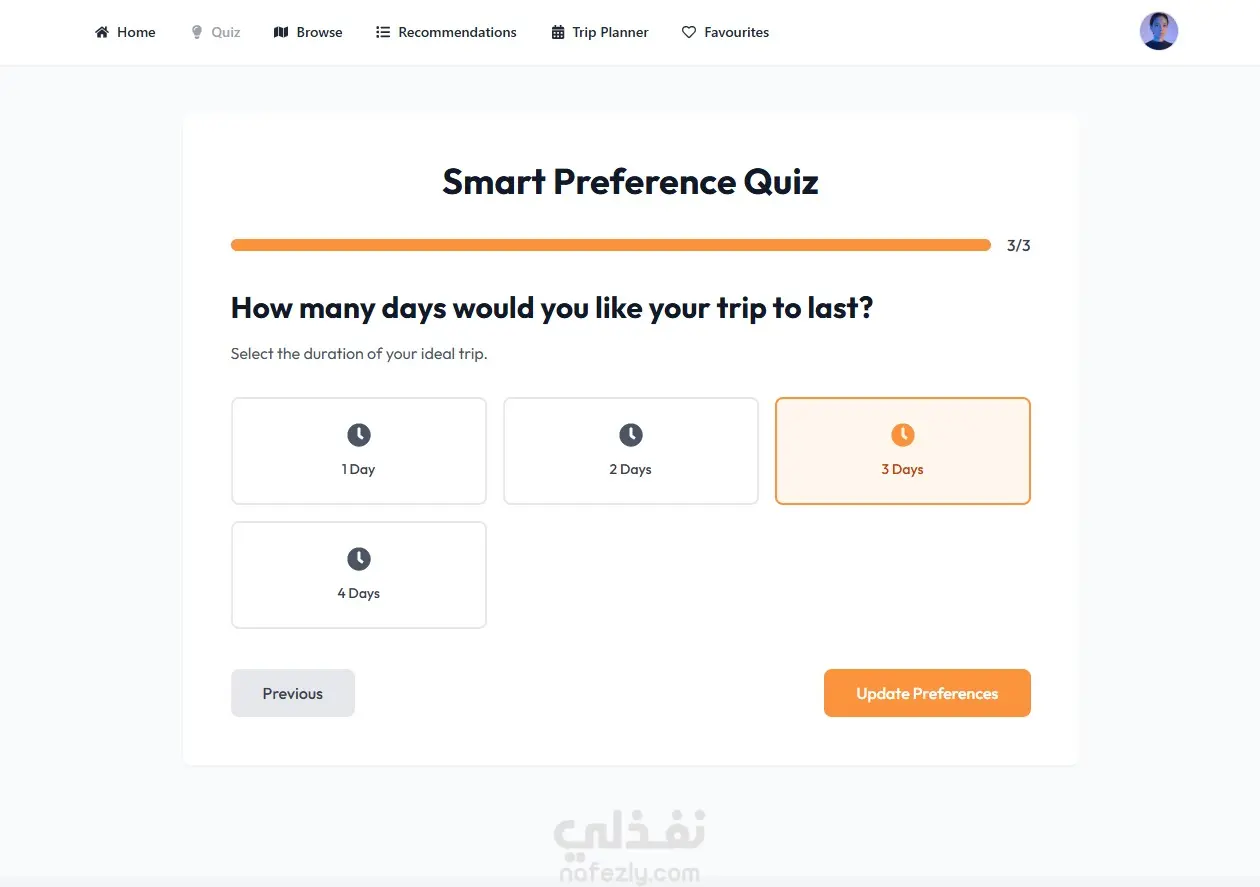The height and width of the screenshot is (887, 1260).
Task: Click the map icon beside Browse
Action: 281,32
